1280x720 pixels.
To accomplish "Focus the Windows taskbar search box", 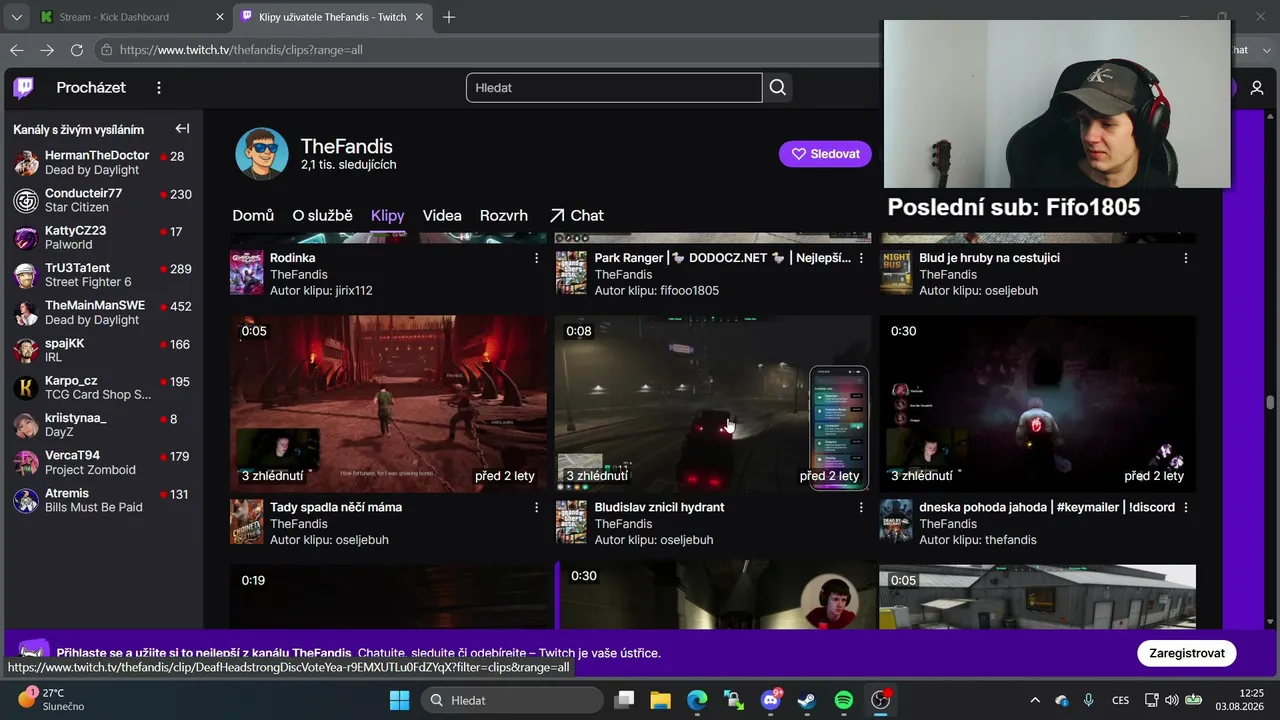I will tap(513, 700).
